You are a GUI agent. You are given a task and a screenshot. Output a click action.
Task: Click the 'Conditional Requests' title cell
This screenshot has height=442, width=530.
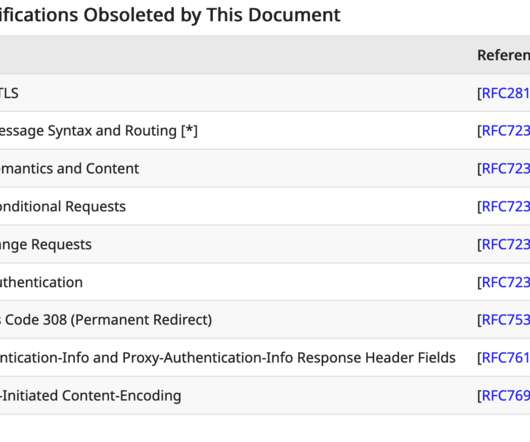pos(63,206)
